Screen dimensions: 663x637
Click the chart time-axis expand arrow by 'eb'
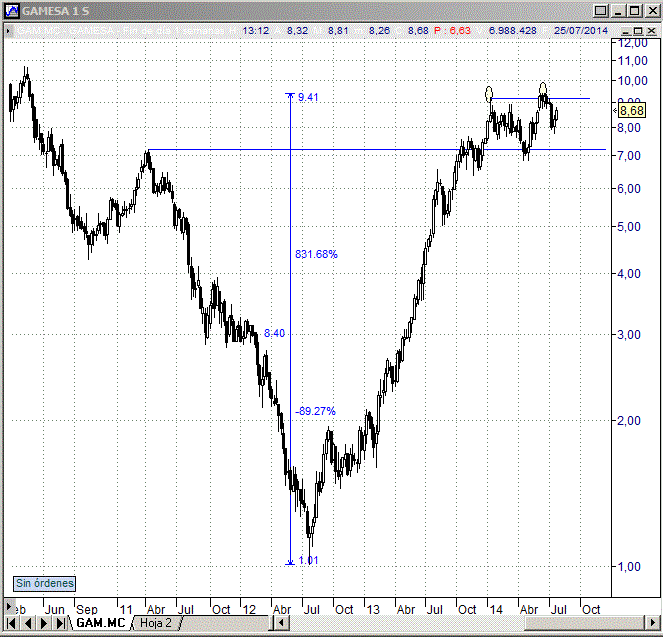point(8,607)
